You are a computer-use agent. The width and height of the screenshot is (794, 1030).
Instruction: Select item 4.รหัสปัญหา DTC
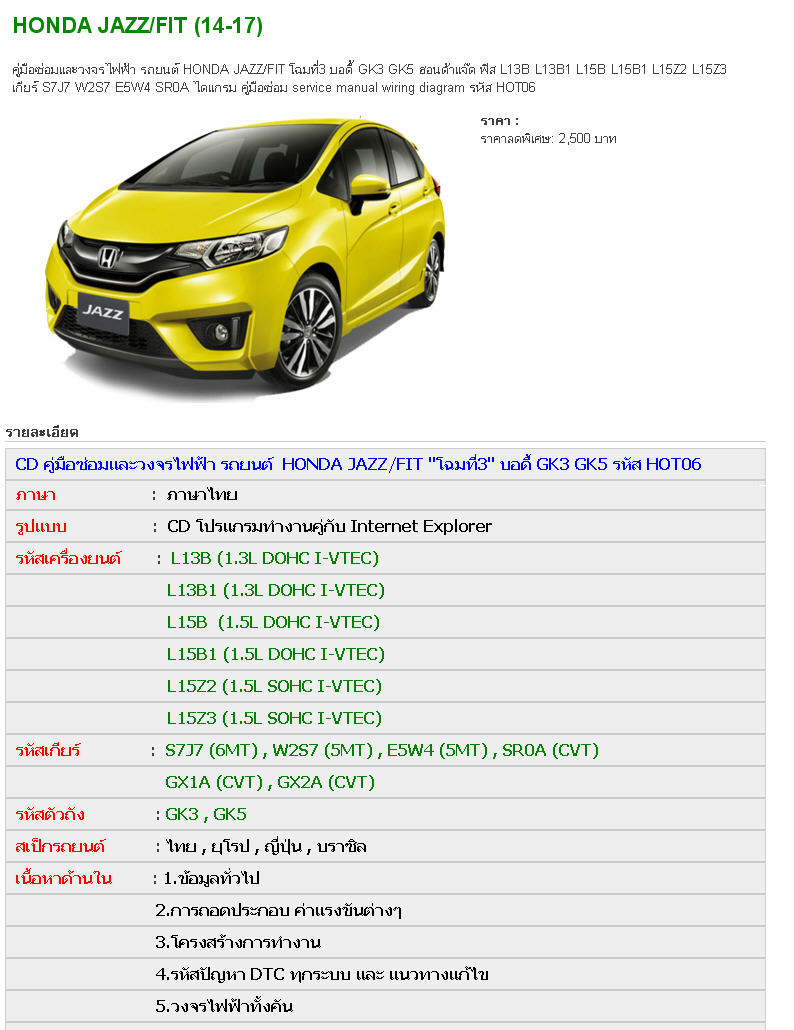coord(322,974)
